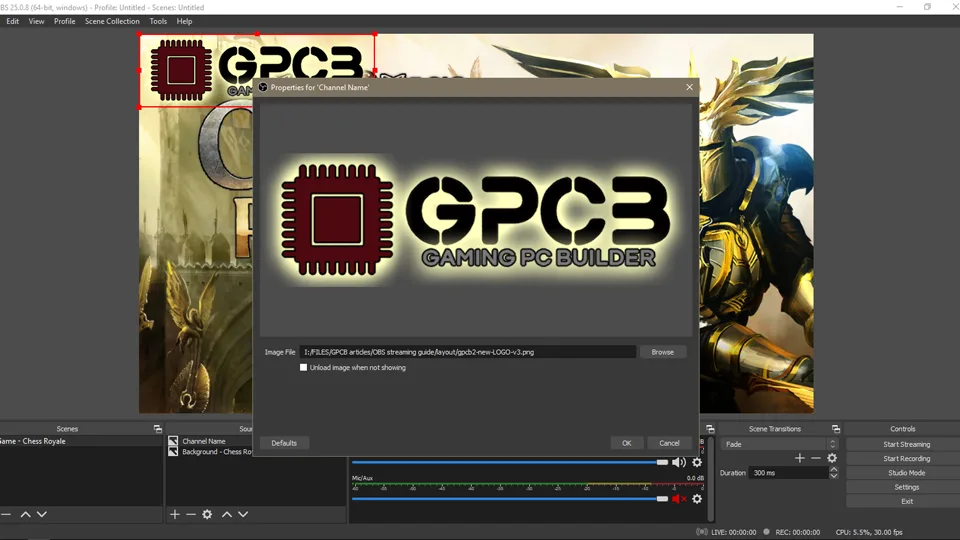Enable Unload image when not showing
The height and width of the screenshot is (540, 960).
tap(304, 367)
